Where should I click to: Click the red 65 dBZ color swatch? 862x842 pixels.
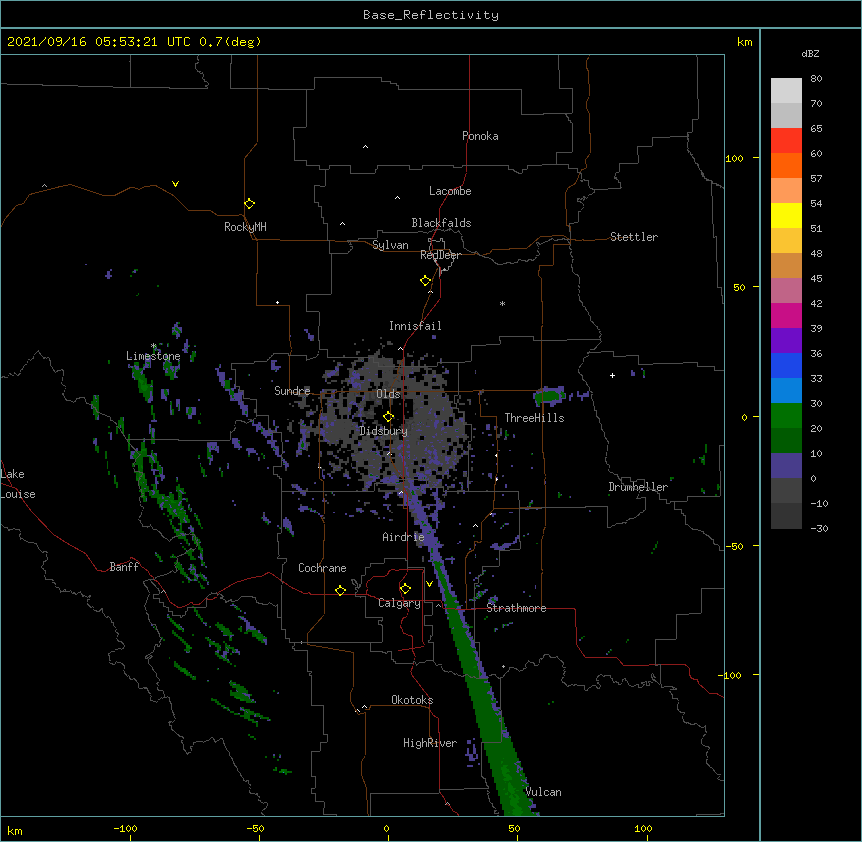tap(786, 140)
